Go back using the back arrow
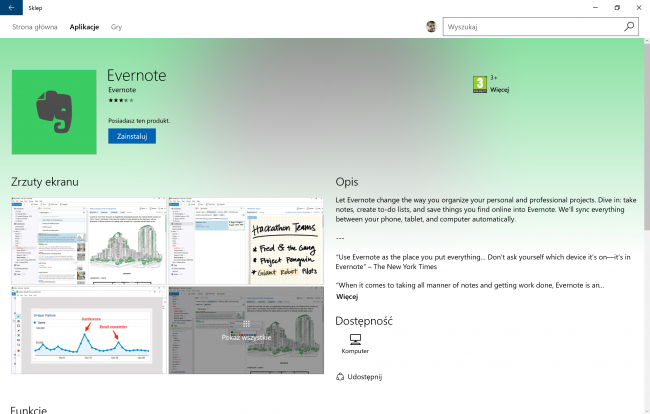 [11, 7]
